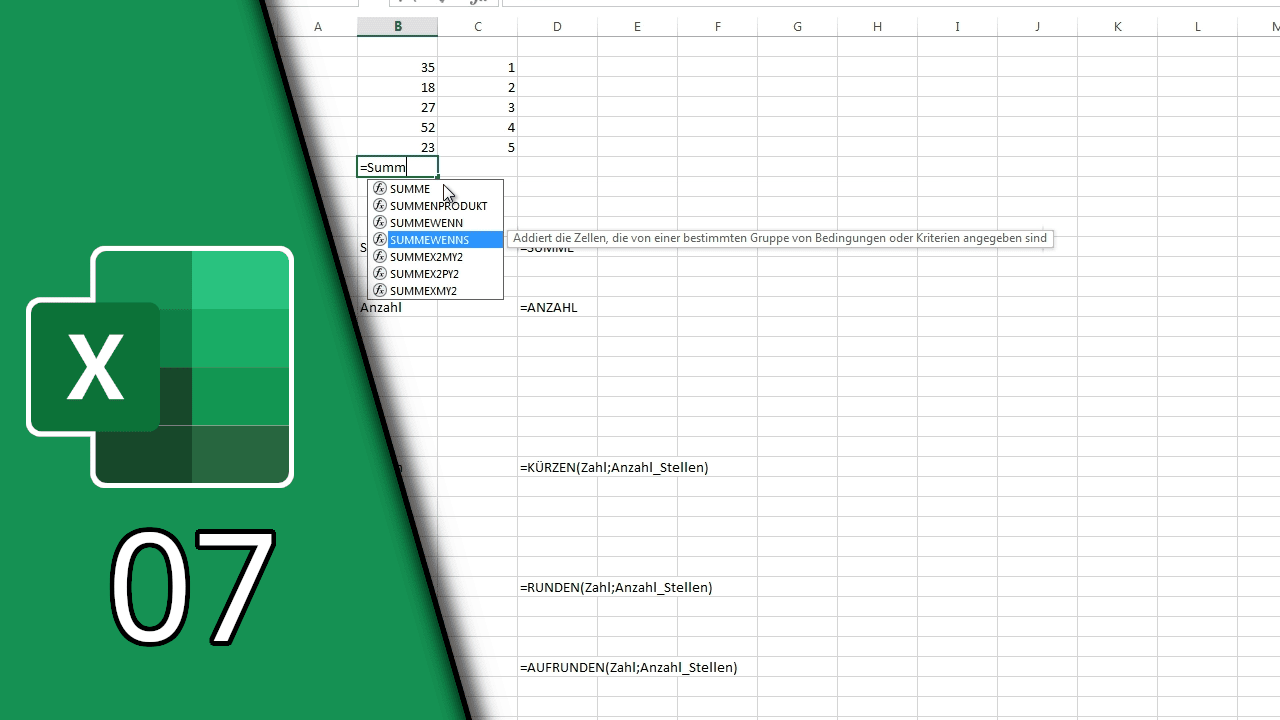1280x720 pixels.
Task: Click the cell containing =ANZAHL
Action: (x=548, y=307)
